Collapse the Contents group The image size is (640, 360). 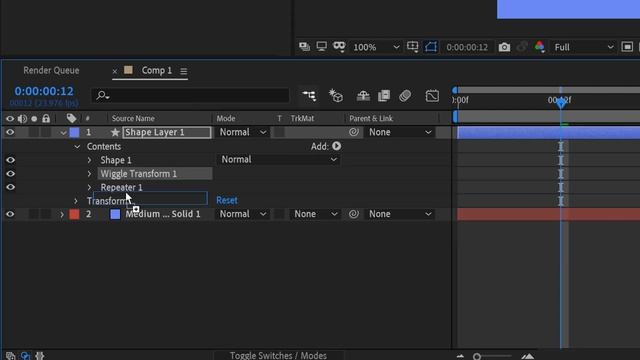[x=77, y=147]
